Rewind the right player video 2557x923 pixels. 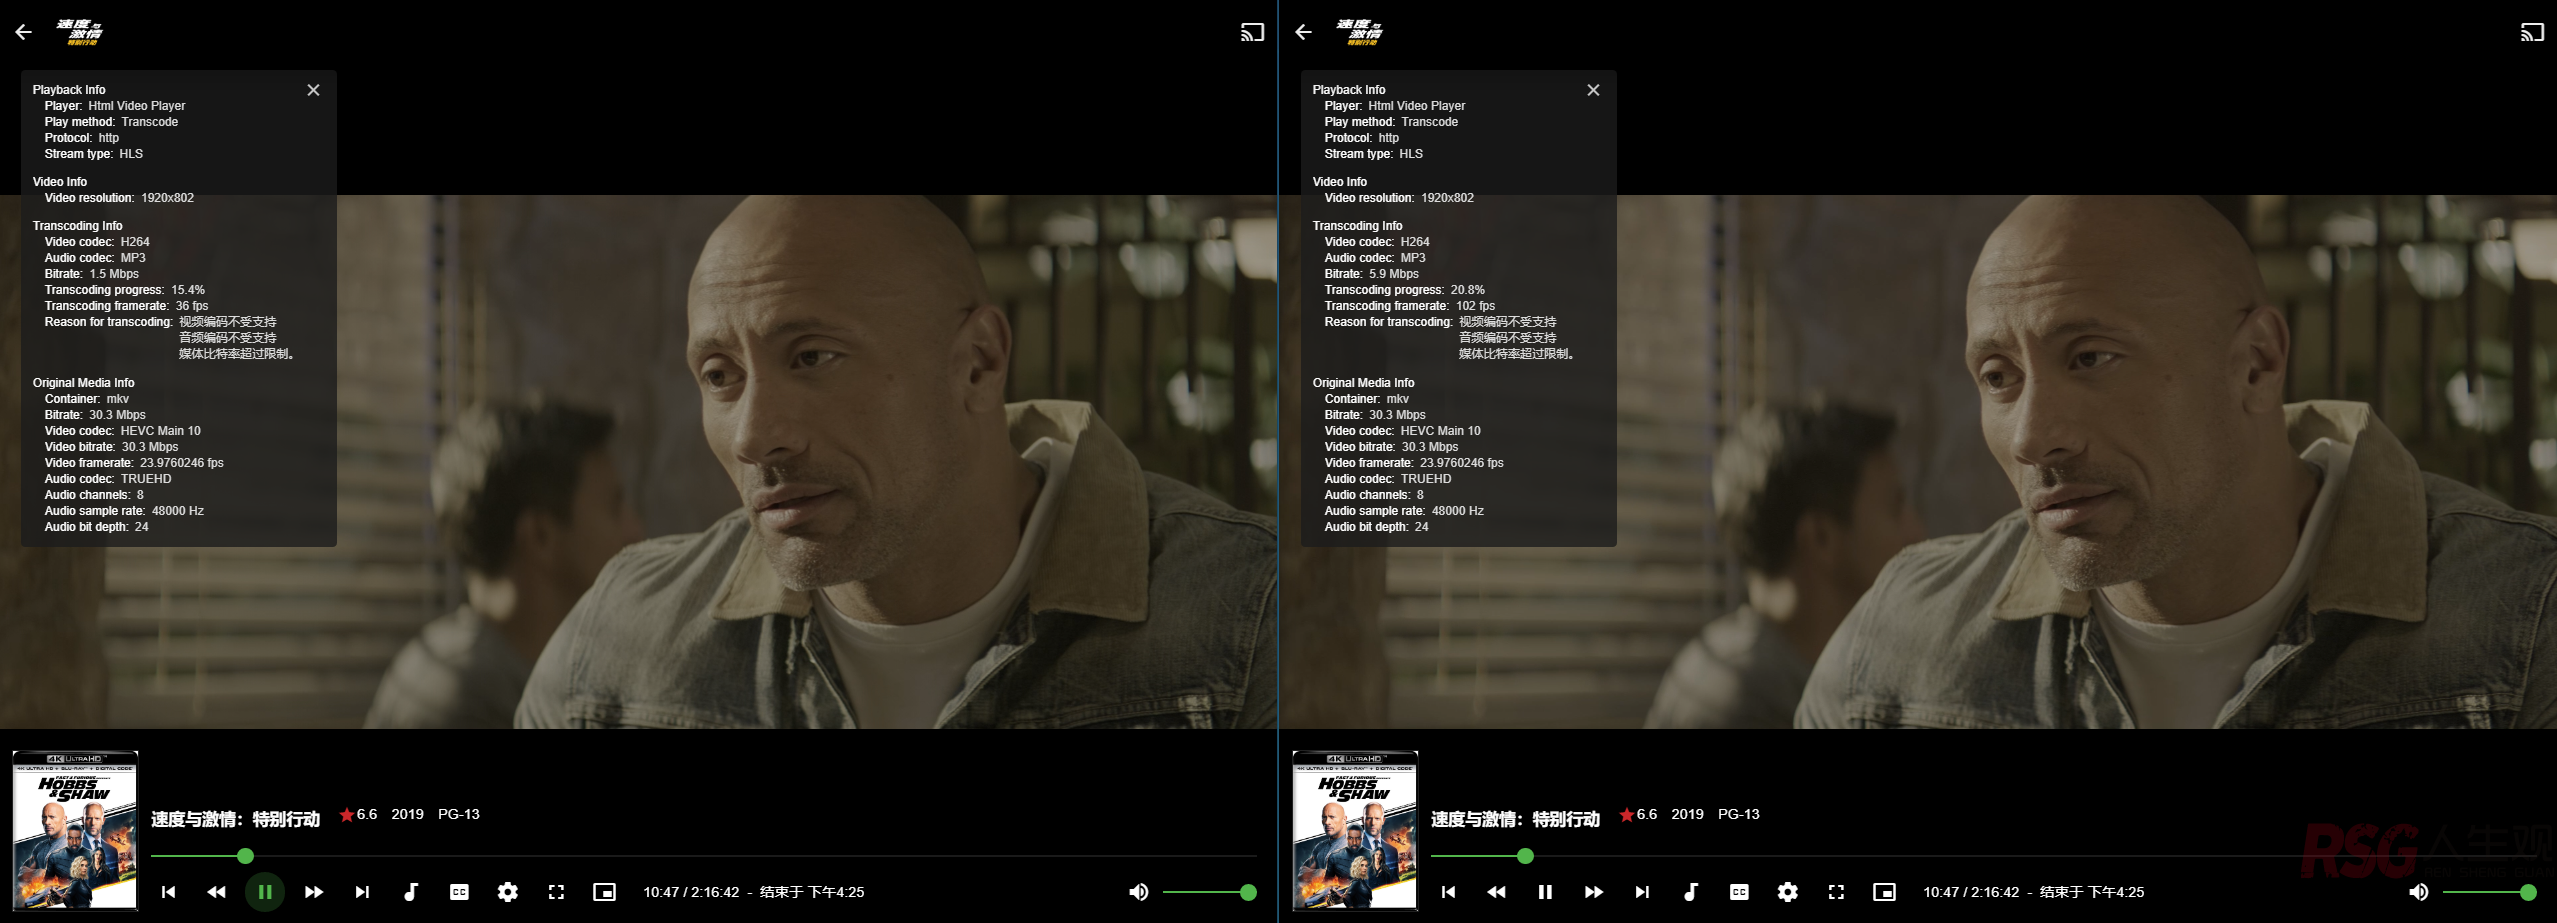[x=1496, y=892]
